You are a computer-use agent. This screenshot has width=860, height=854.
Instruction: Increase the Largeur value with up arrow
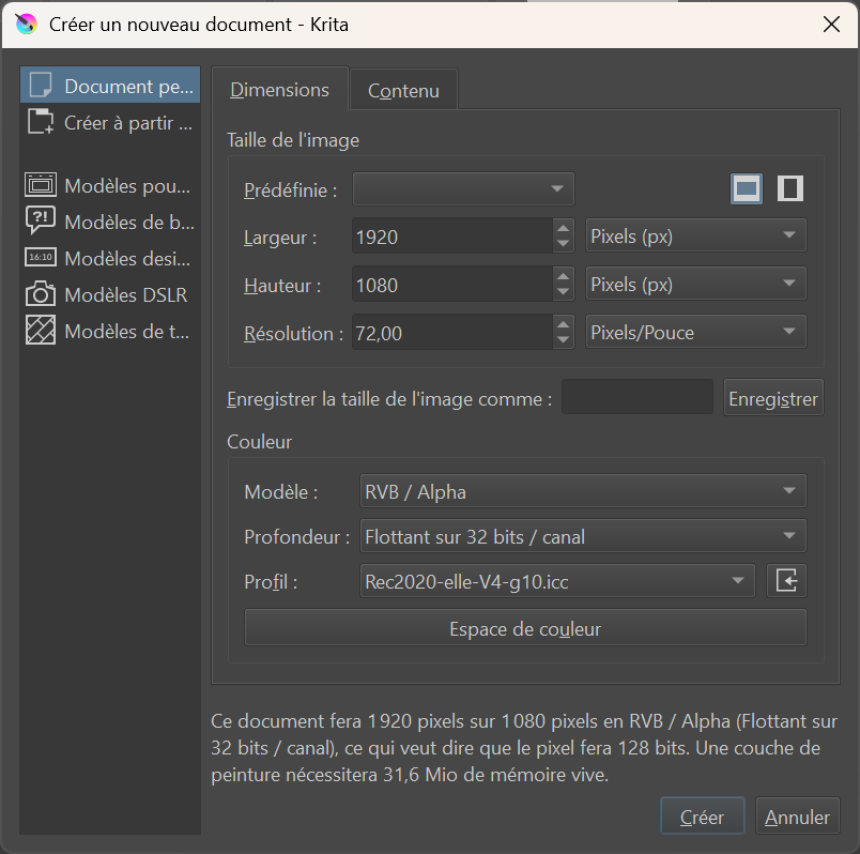coord(562,229)
